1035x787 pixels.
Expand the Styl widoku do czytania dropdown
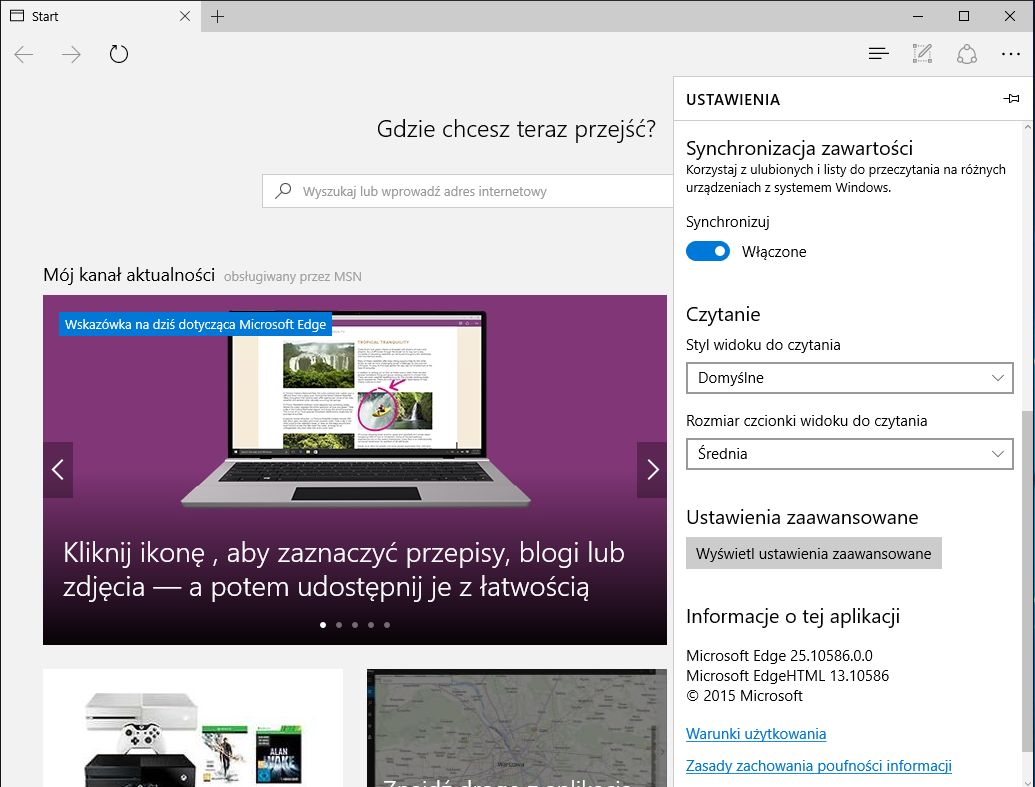point(850,378)
